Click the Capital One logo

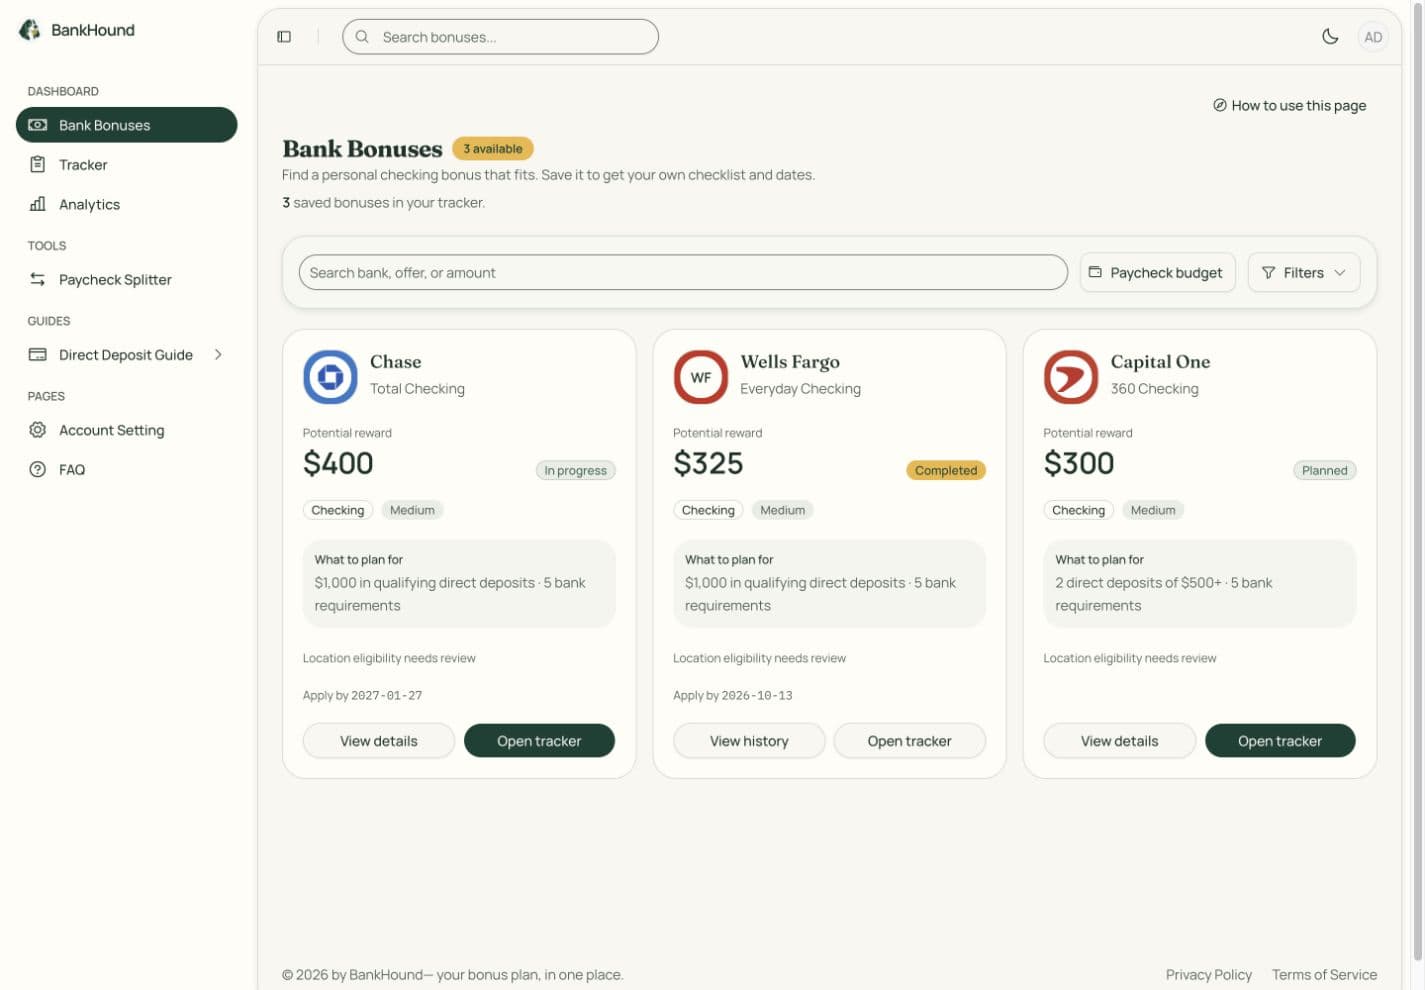[x=1071, y=377]
